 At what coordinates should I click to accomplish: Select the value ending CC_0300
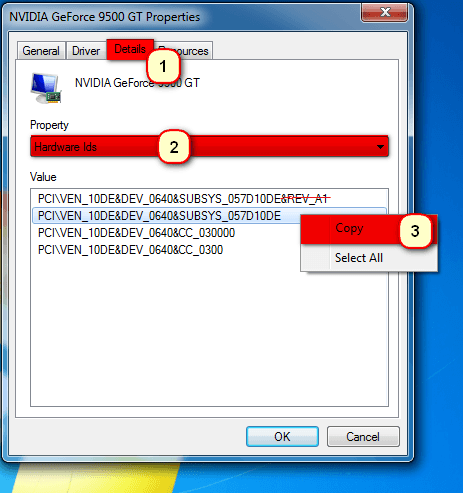point(130,250)
